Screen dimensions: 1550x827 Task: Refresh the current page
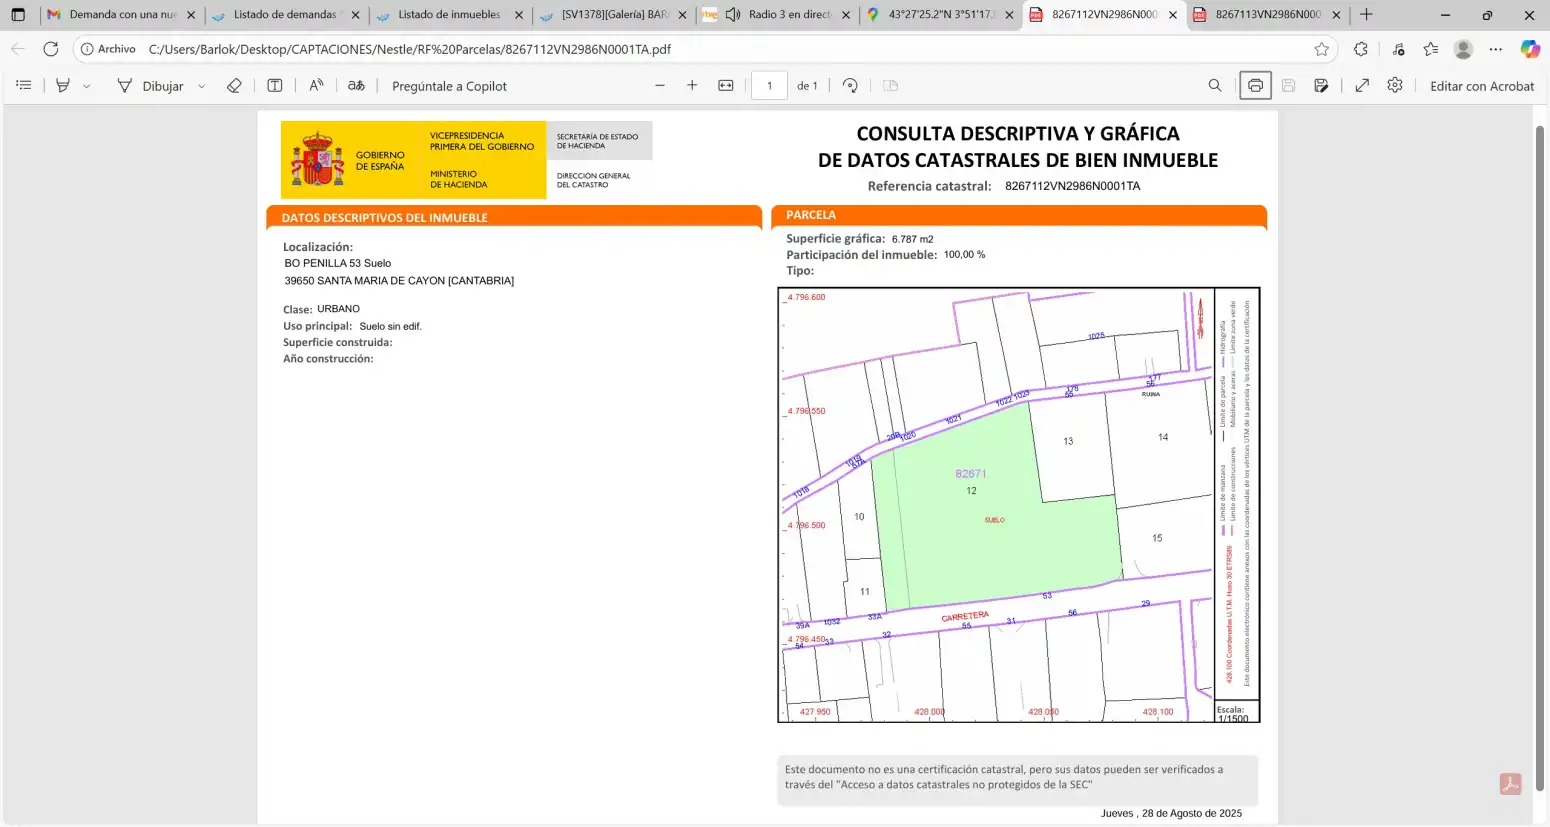coord(51,49)
